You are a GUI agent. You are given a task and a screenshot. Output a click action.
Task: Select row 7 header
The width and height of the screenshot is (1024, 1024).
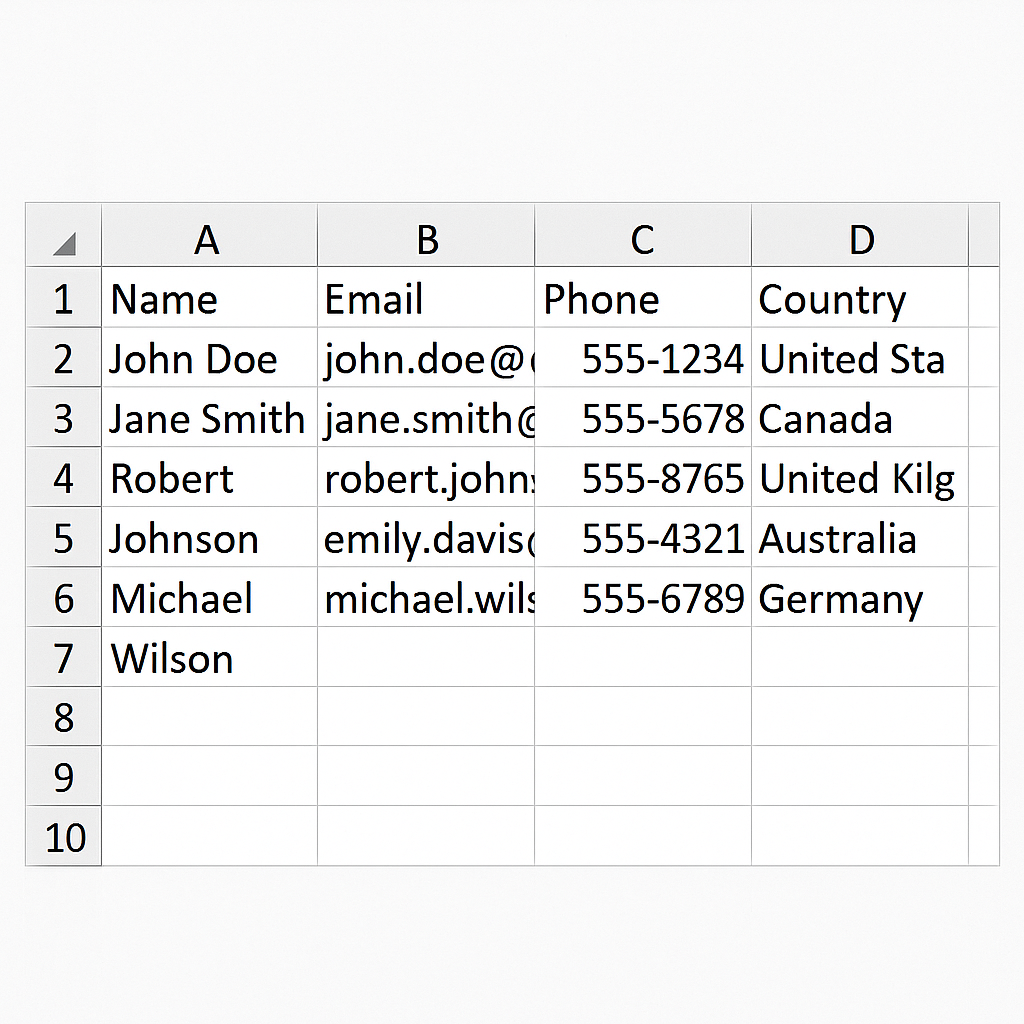[x=64, y=656]
